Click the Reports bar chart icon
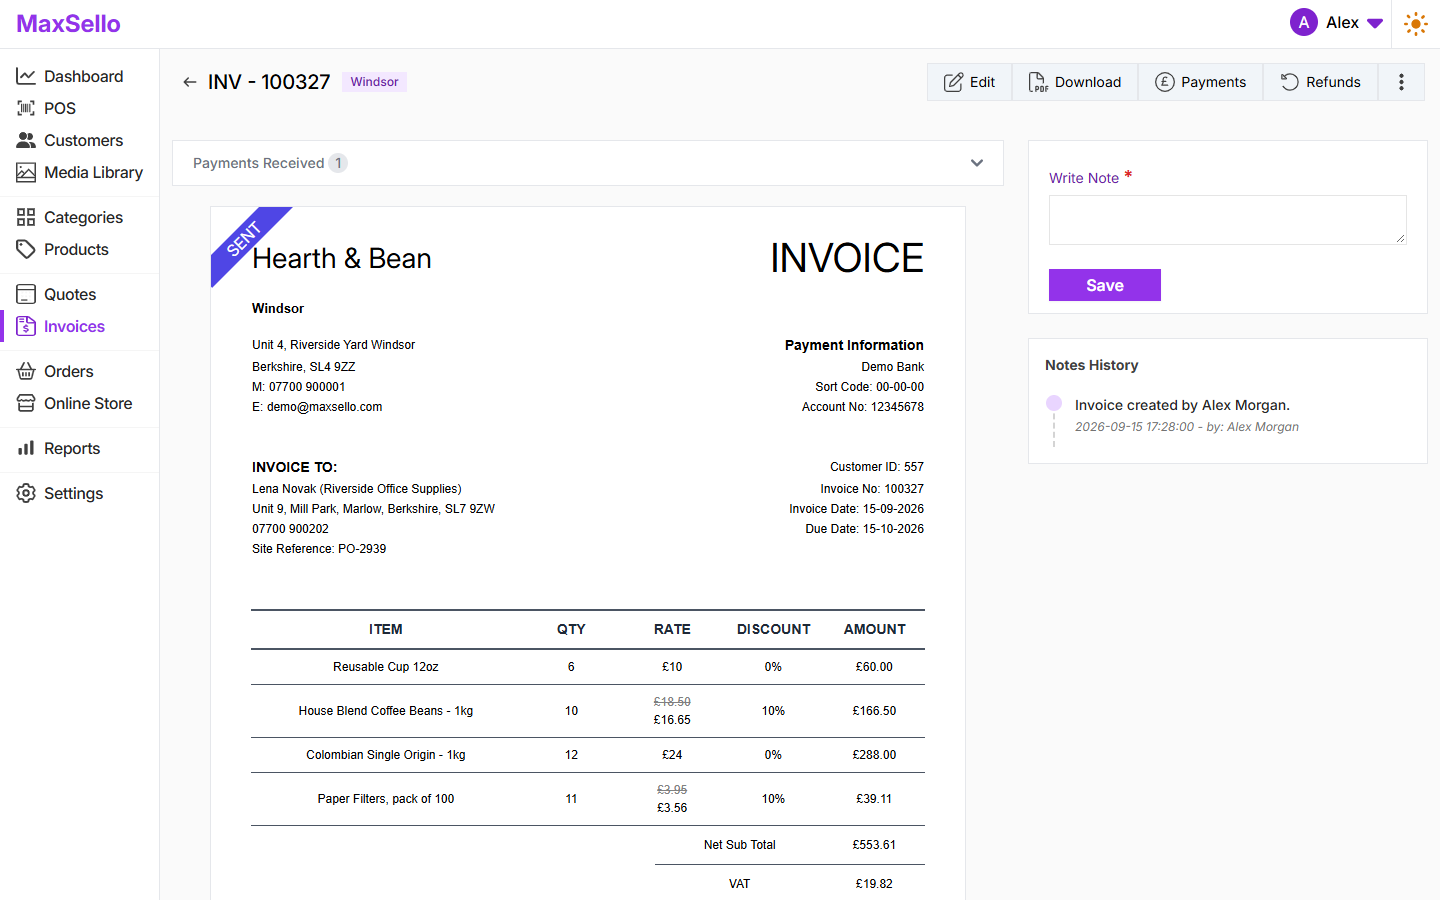 coord(26,448)
